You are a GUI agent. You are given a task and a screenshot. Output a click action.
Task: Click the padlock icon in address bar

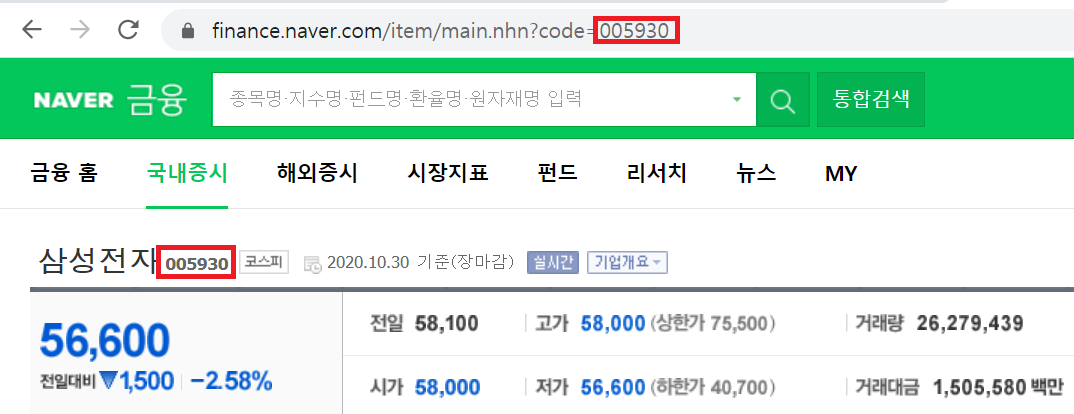coord(188,31)
